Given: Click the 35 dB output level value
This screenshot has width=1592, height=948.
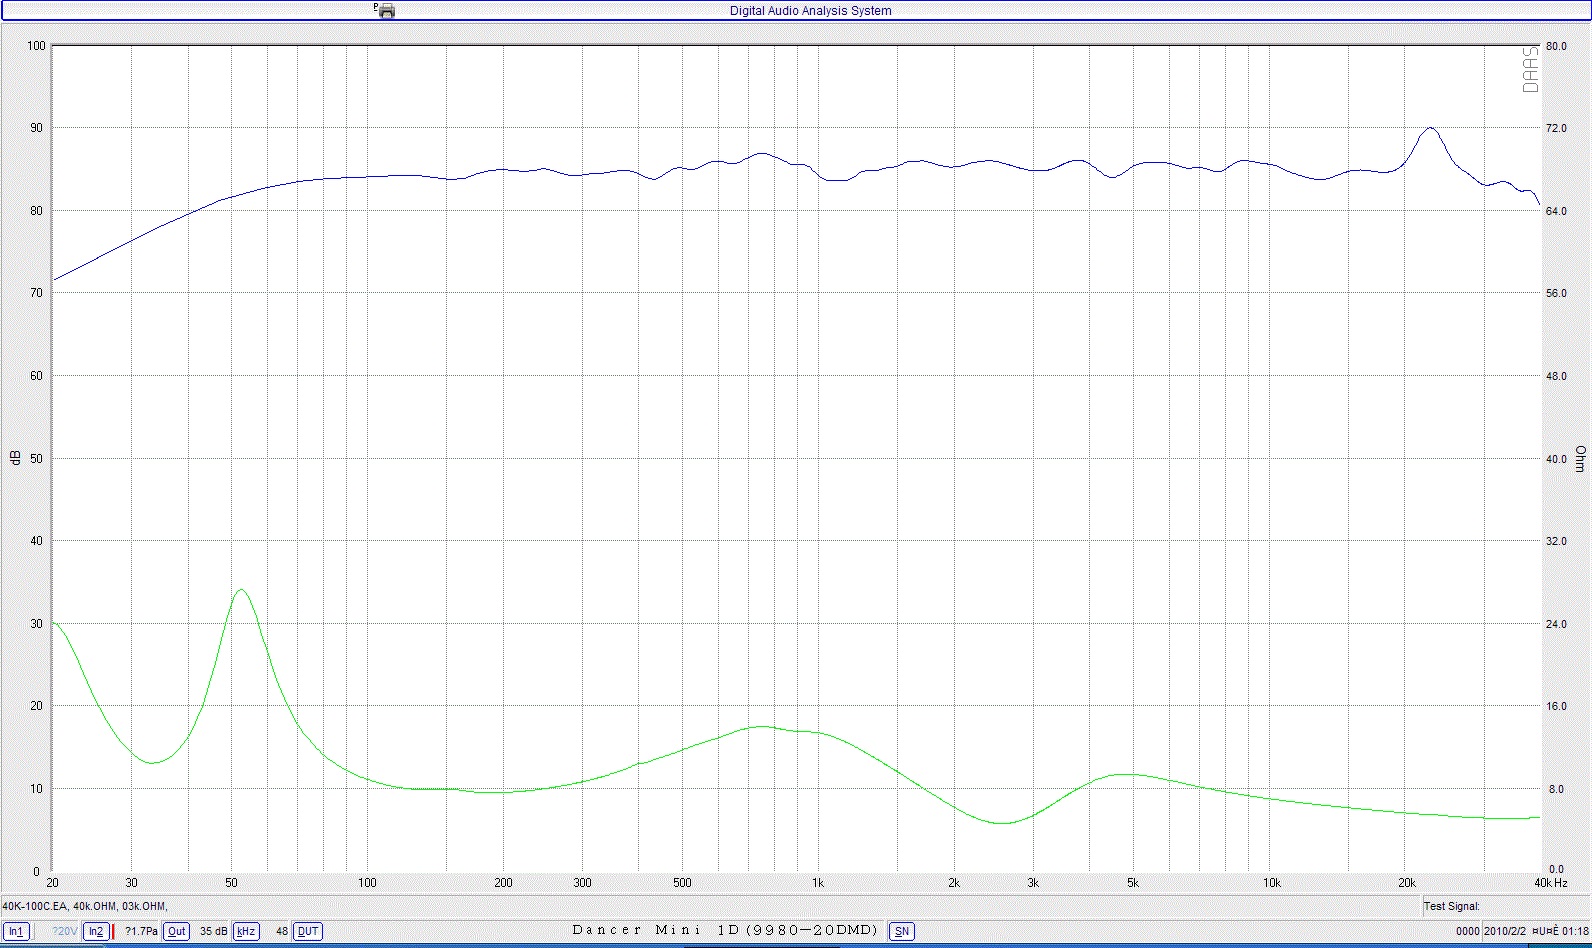Looking at the screenshot, I should (213, 931).
